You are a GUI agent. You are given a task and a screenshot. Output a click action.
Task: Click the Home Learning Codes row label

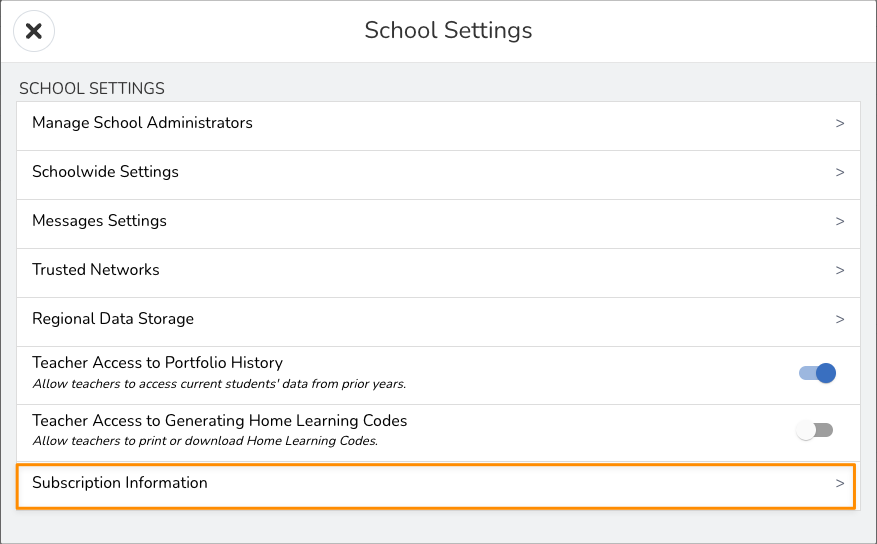[x=219, y=421]
